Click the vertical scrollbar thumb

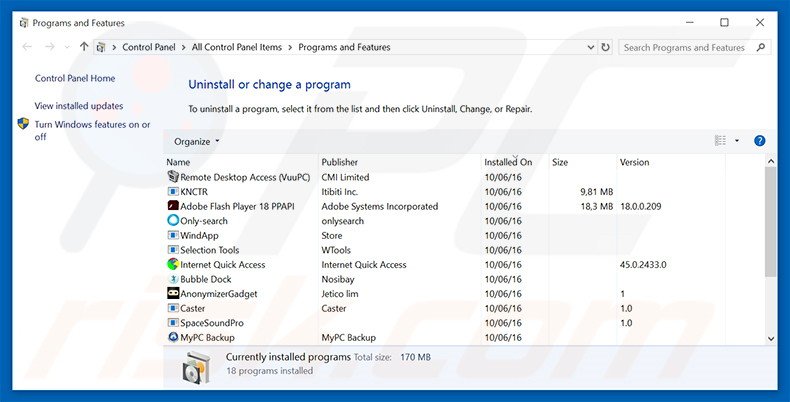[x=771, y=222]
